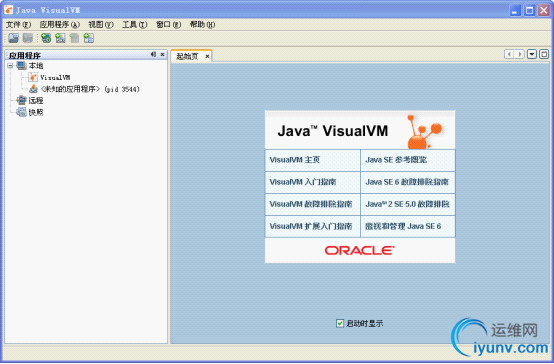Open the Java 2 SE 5.0 故障排除 link
Viewport: 554px width, 364px height.
(407, 204)
